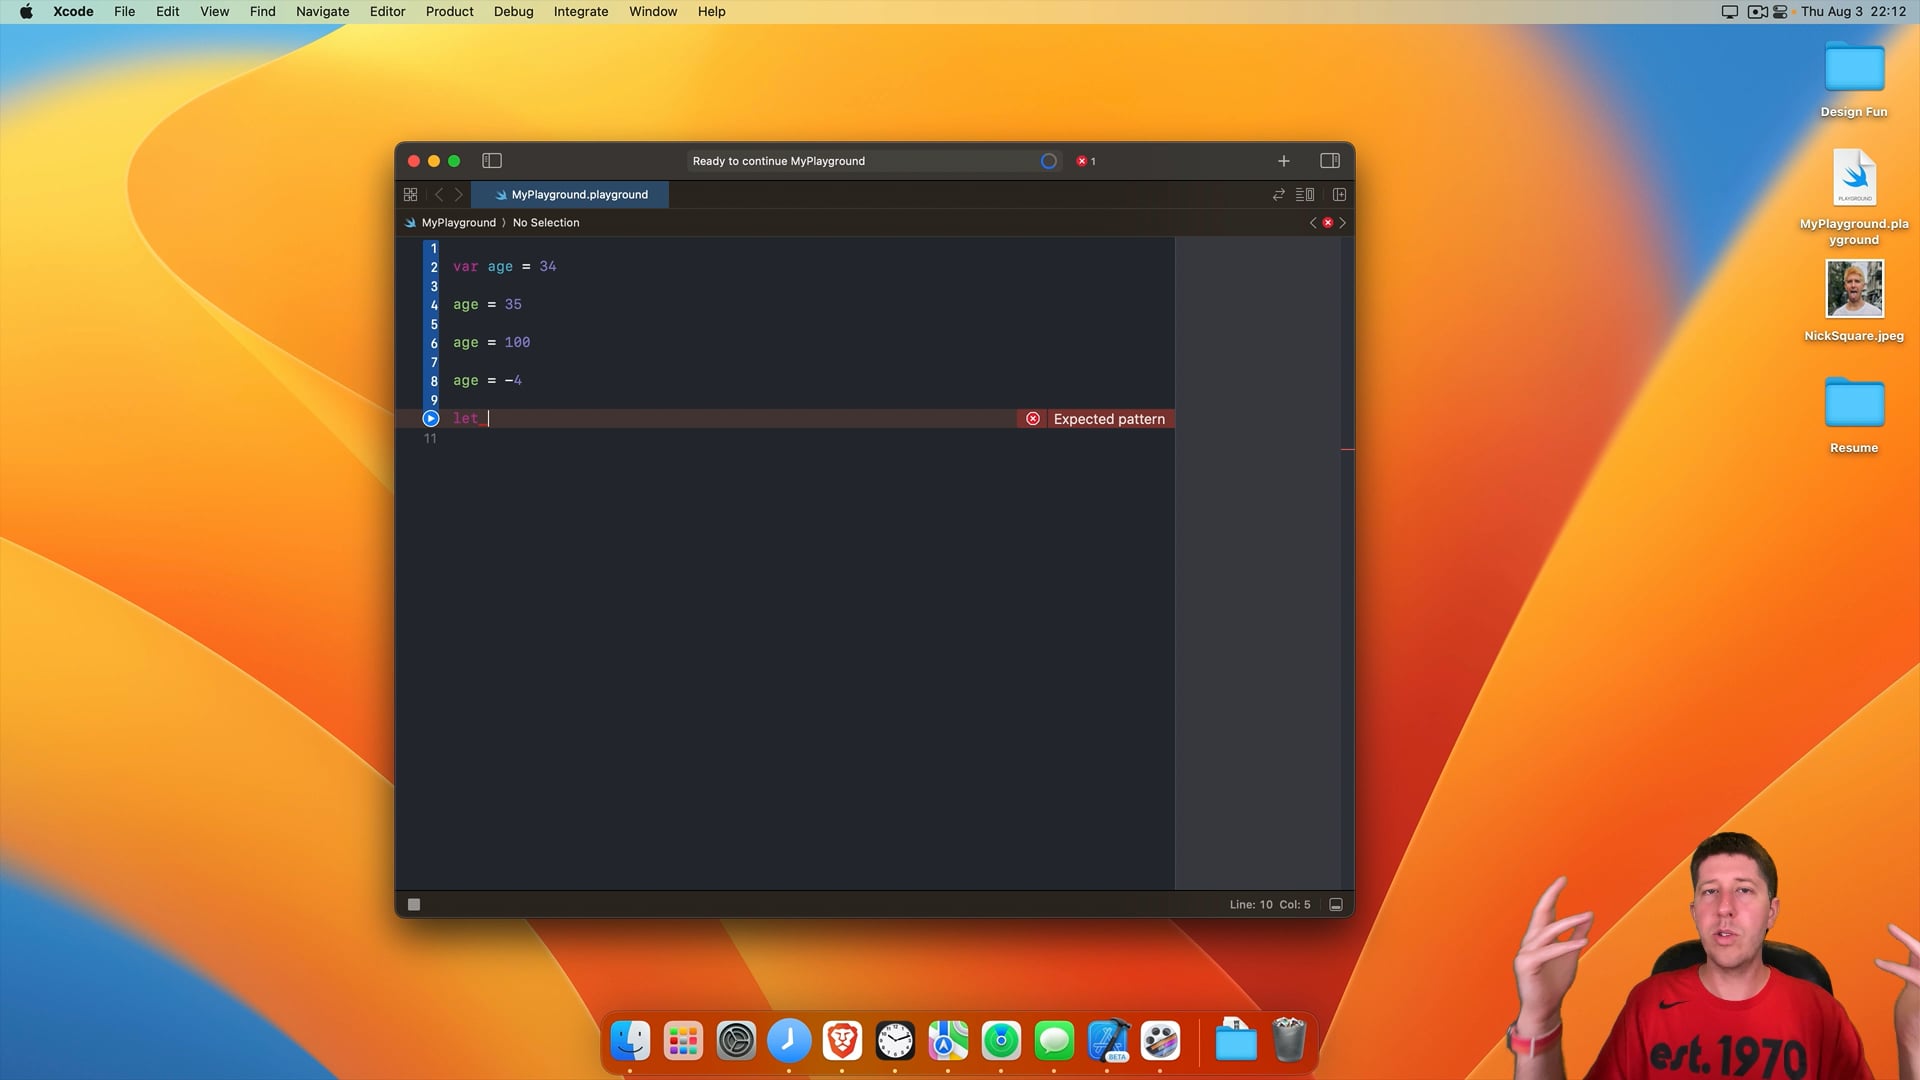This screenshot has height=1080, width=1920.
Task: Add editor on right split icon
Action: click(x=1339, y=195)
